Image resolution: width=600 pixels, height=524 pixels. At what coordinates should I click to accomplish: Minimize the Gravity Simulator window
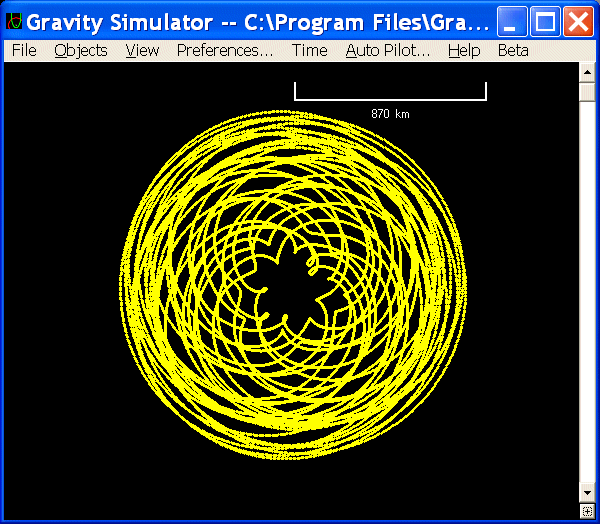(x=512, y=22)
